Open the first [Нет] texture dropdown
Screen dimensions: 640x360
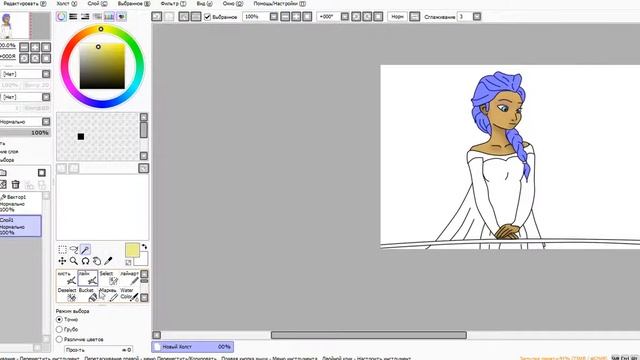click(x=46, y=74)
